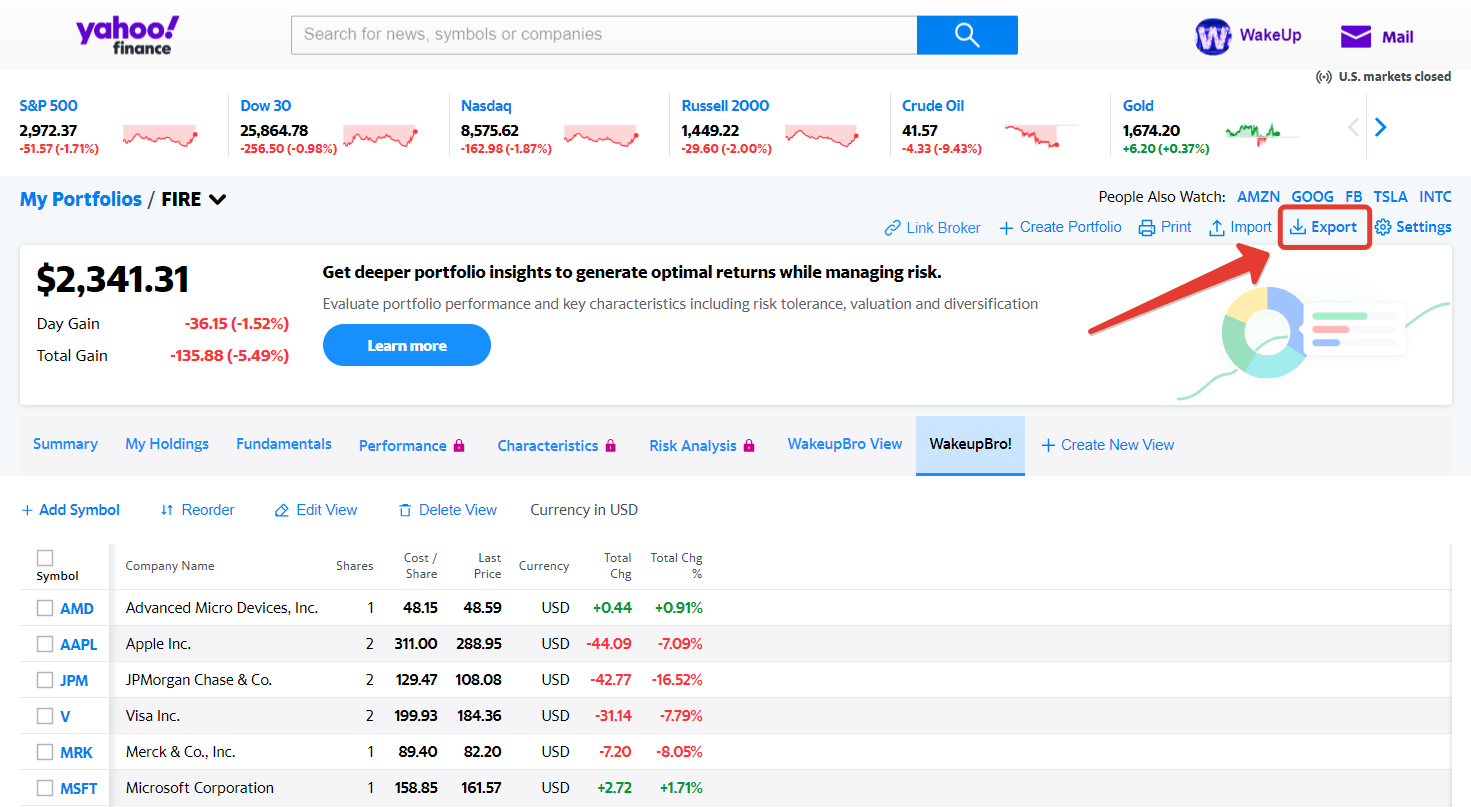The width and height of the screenshot is (1471, 807).
Task: Click the Delete View trash icon
Action: click(x=405, y=510)
